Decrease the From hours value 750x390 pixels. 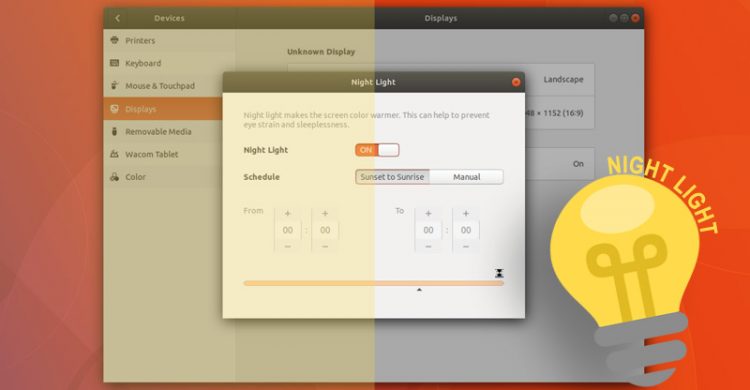click(x=287, y=246)
